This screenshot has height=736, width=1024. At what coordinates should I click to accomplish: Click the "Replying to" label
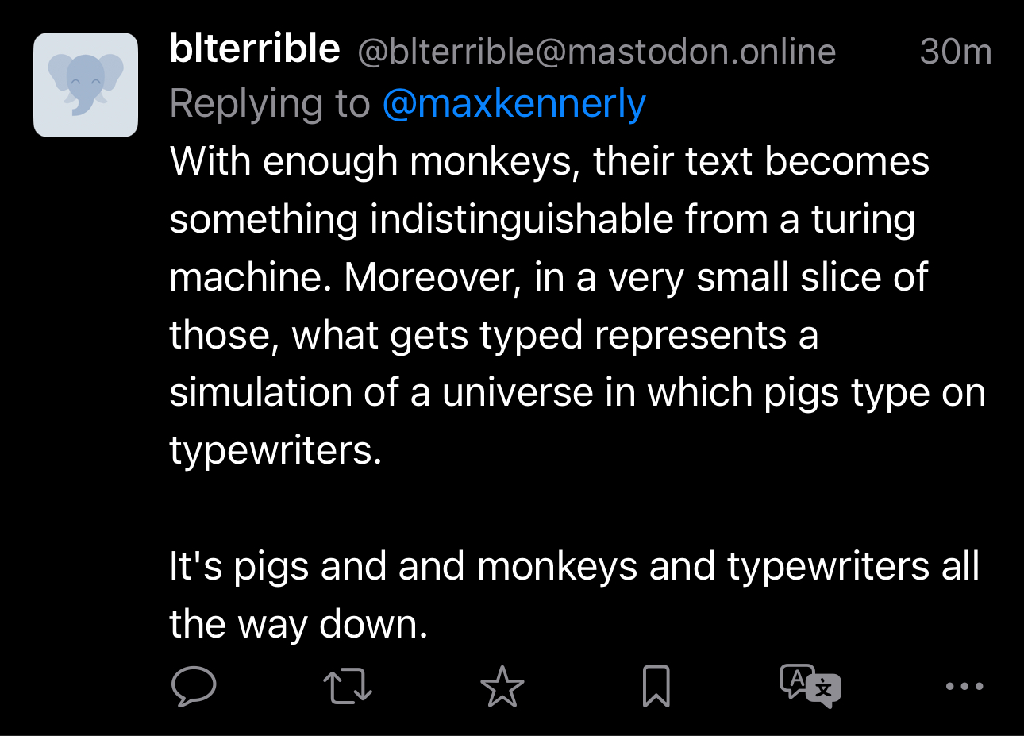(270, 104)
